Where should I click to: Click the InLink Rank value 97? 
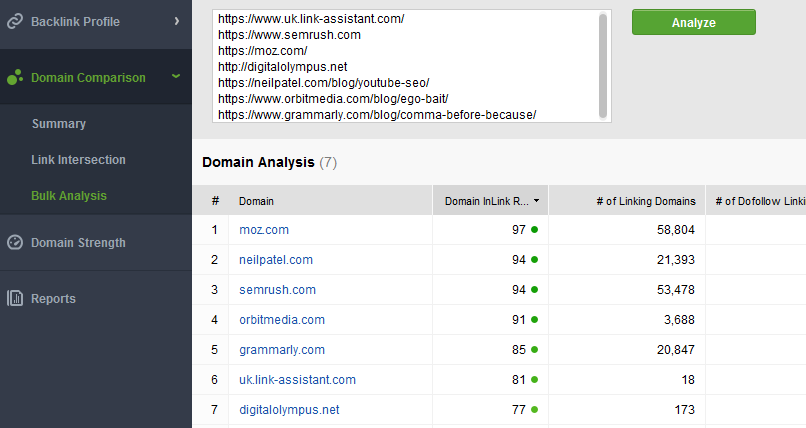pos(519,230)
